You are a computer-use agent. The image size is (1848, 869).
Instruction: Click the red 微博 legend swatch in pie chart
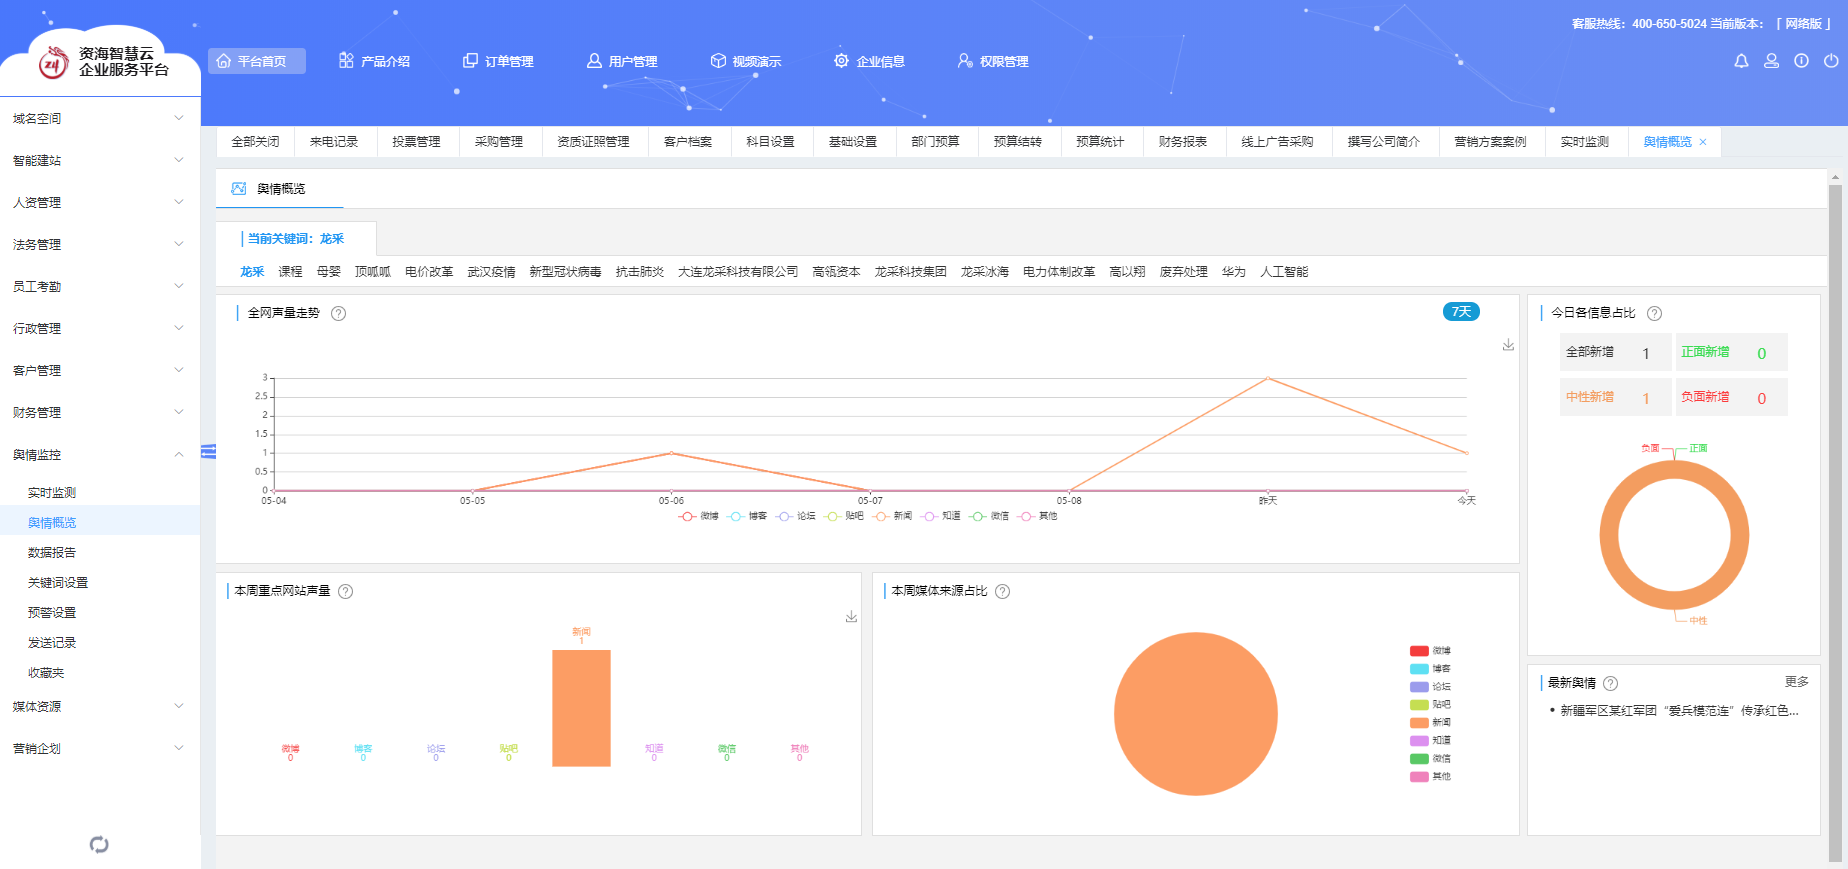(x=1419, y=651)
